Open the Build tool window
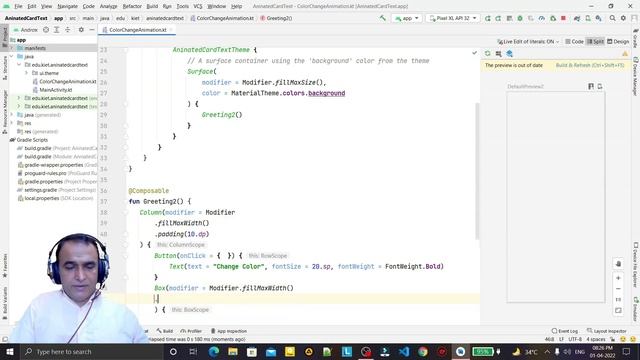 [165, 331]
